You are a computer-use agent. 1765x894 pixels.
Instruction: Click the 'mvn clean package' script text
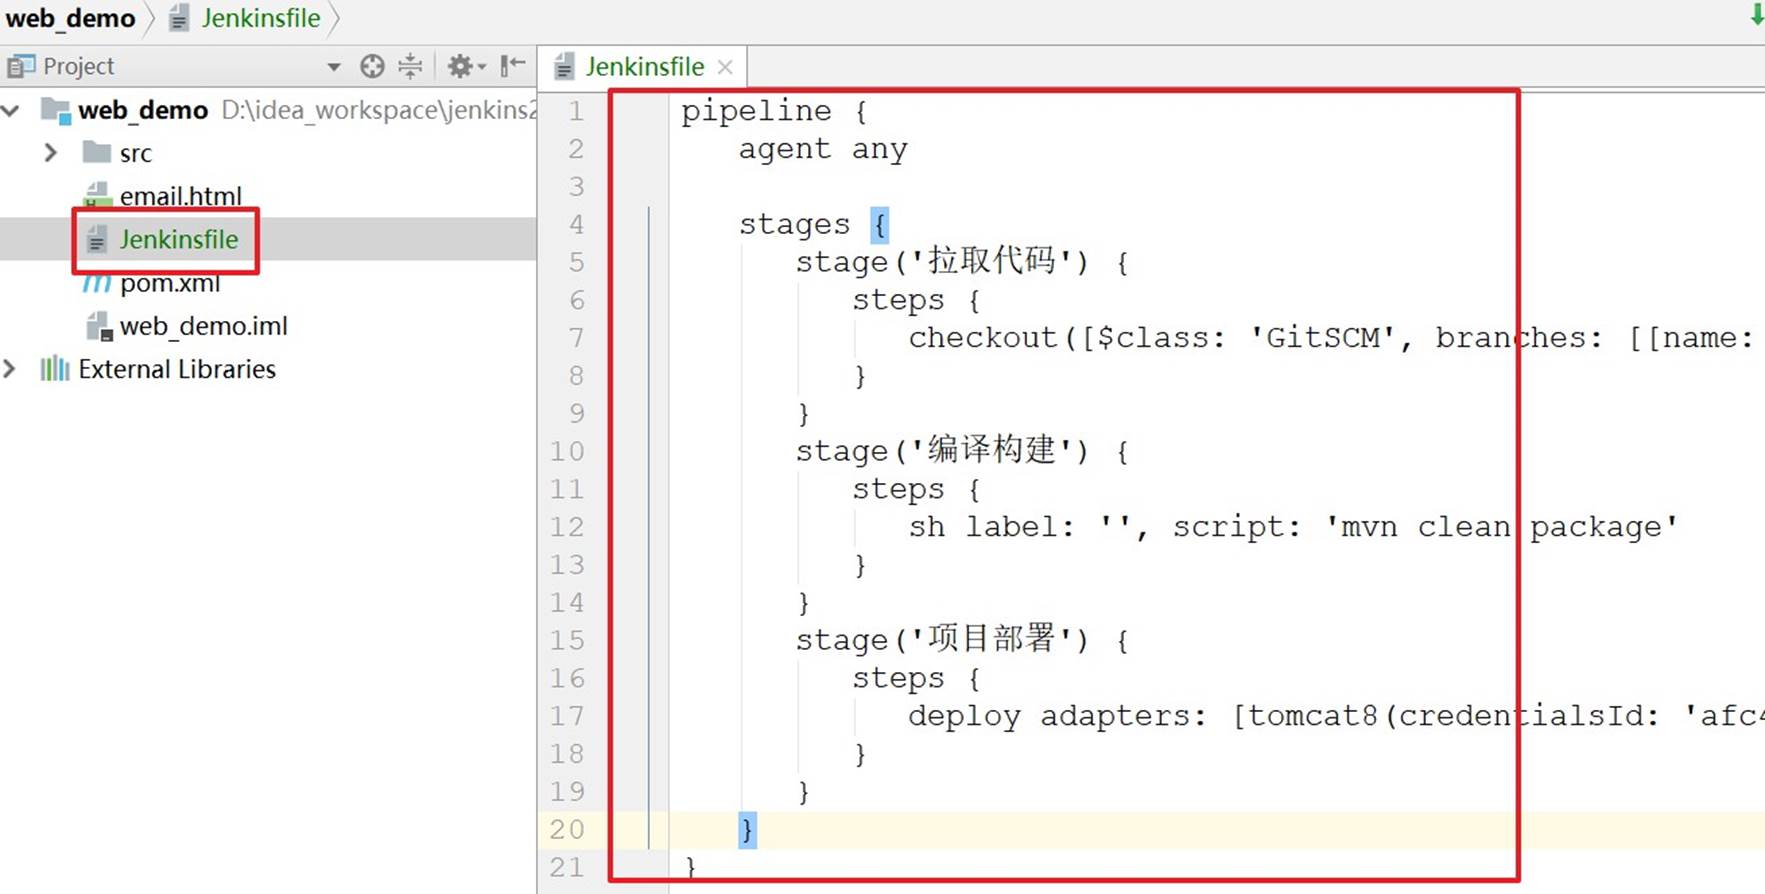(x=1501, y=527)
